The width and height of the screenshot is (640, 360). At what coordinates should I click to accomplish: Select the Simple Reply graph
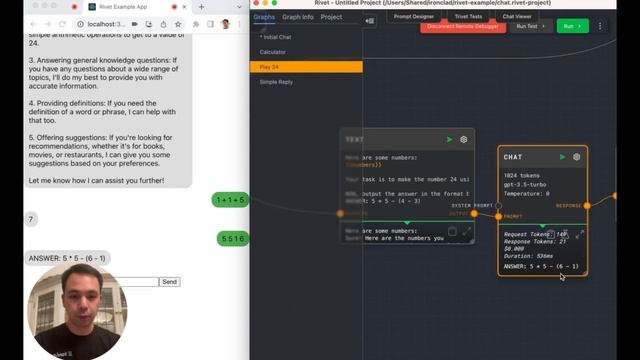pos(306,82)
